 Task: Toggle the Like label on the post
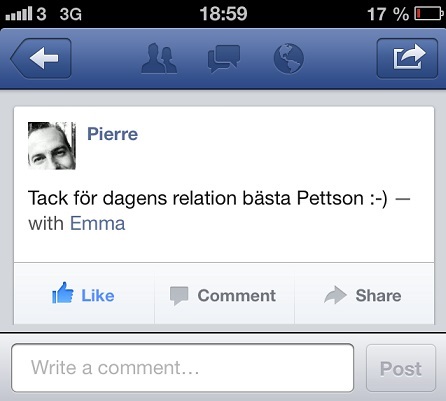click(98, 296)
